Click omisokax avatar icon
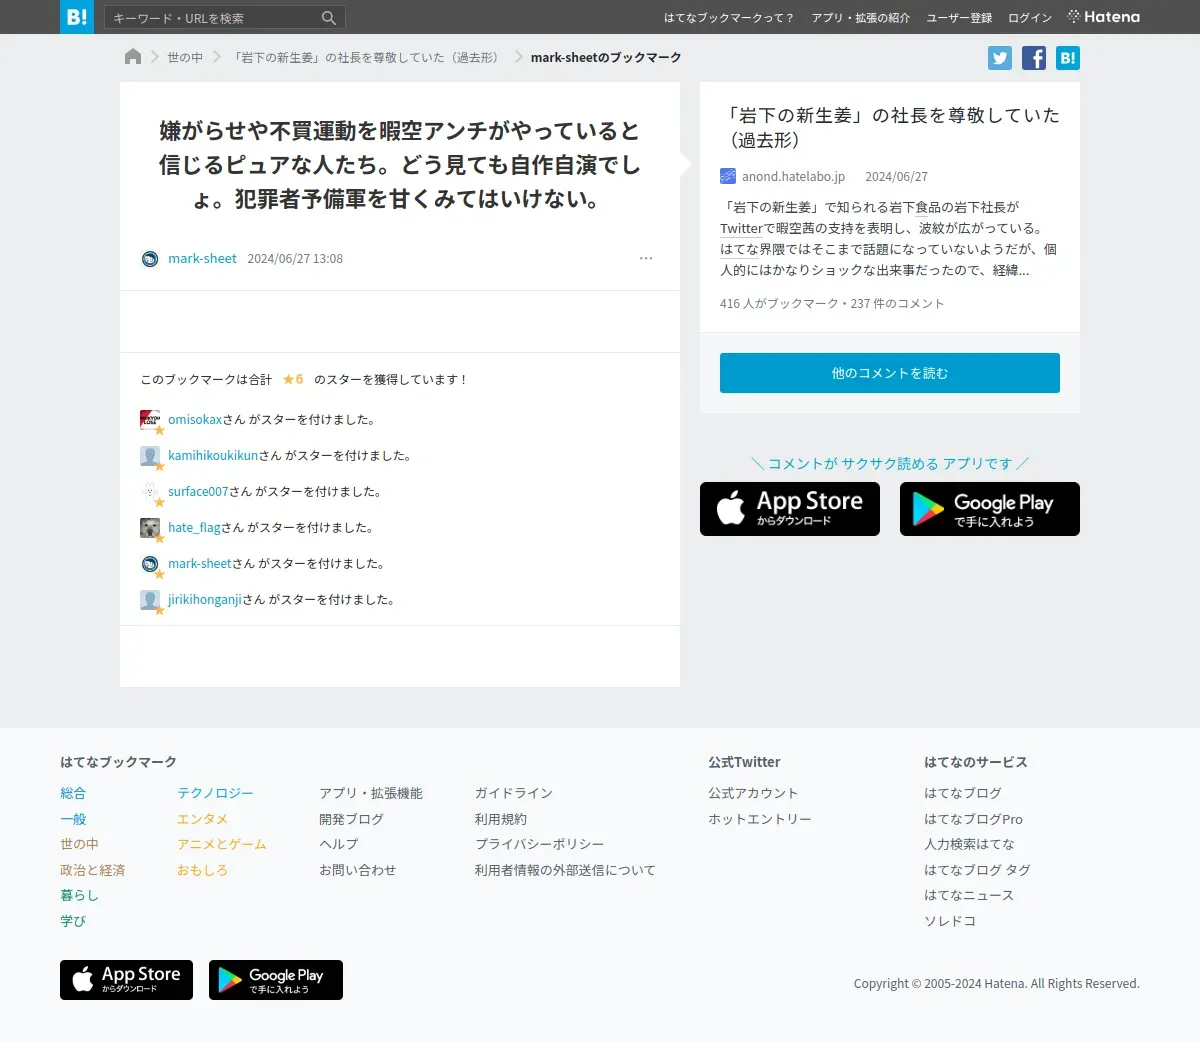Screen dimensions: 1200x1042 (150, 420)
